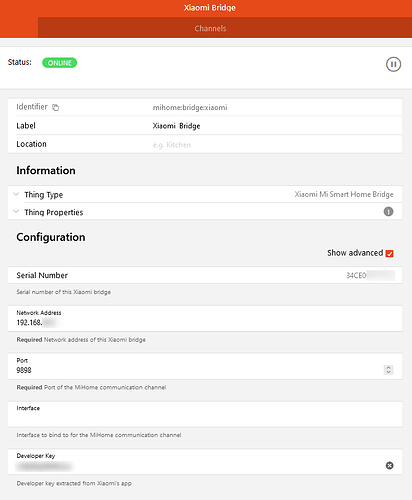Image resolution: width=412 pixels, height=500 pixels.
Task: Expand the Thing Type row chevron
Action: point(16,194)
